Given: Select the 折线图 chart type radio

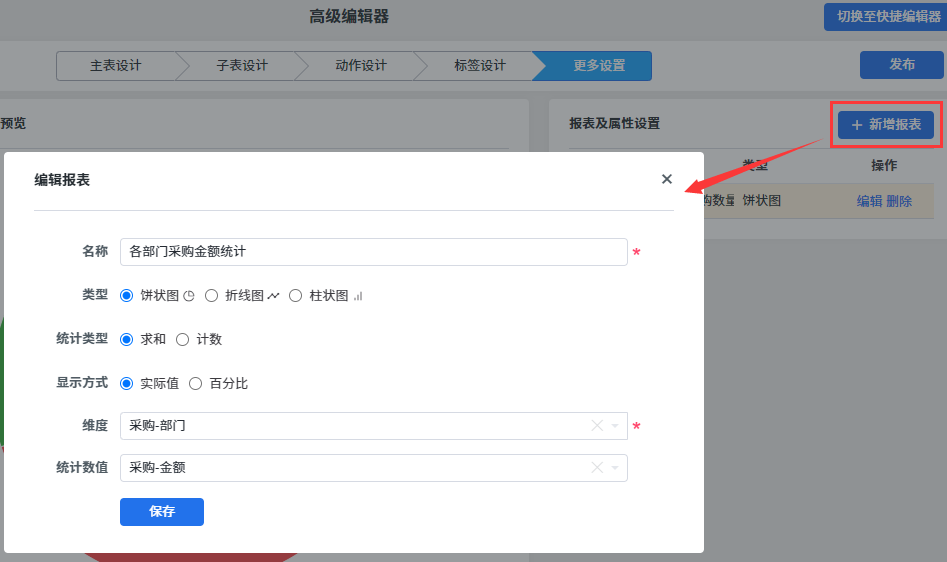Looking at the screenshot, I should coord(211,296).
